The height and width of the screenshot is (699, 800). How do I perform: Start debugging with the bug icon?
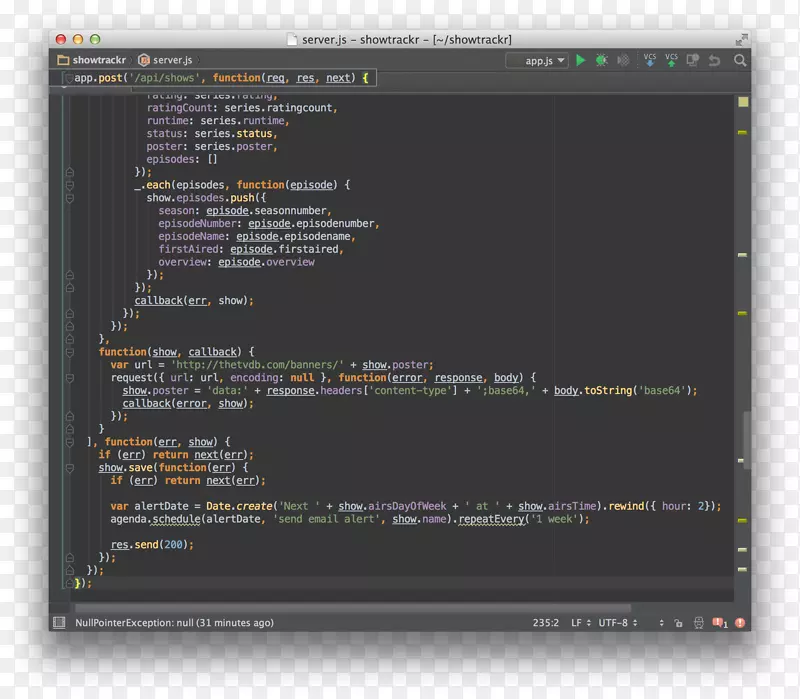pyautogui.click(x=601, y=60)
